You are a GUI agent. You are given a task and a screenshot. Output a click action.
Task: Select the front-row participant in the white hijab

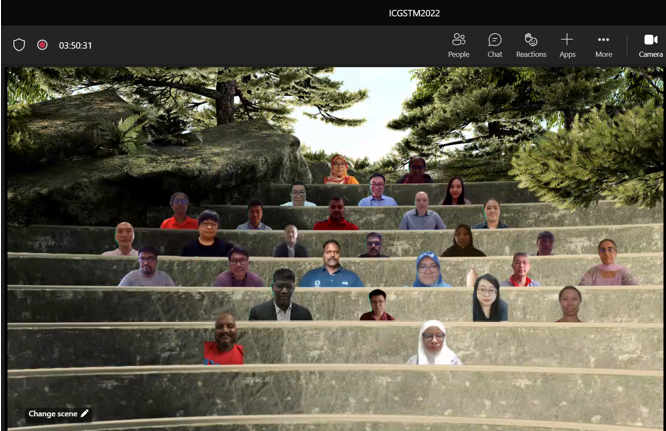434,342
